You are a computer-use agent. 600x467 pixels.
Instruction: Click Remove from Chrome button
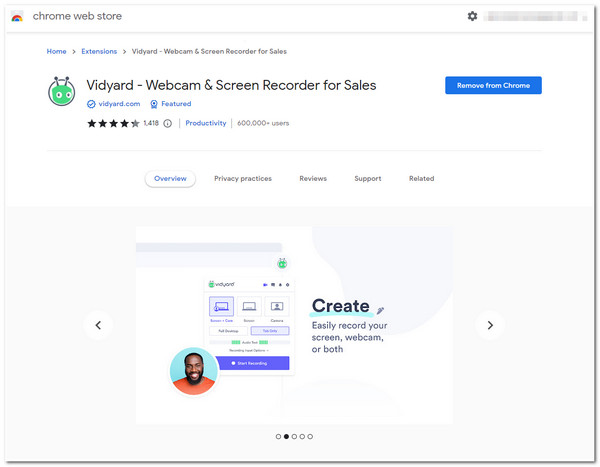(493, 85)
